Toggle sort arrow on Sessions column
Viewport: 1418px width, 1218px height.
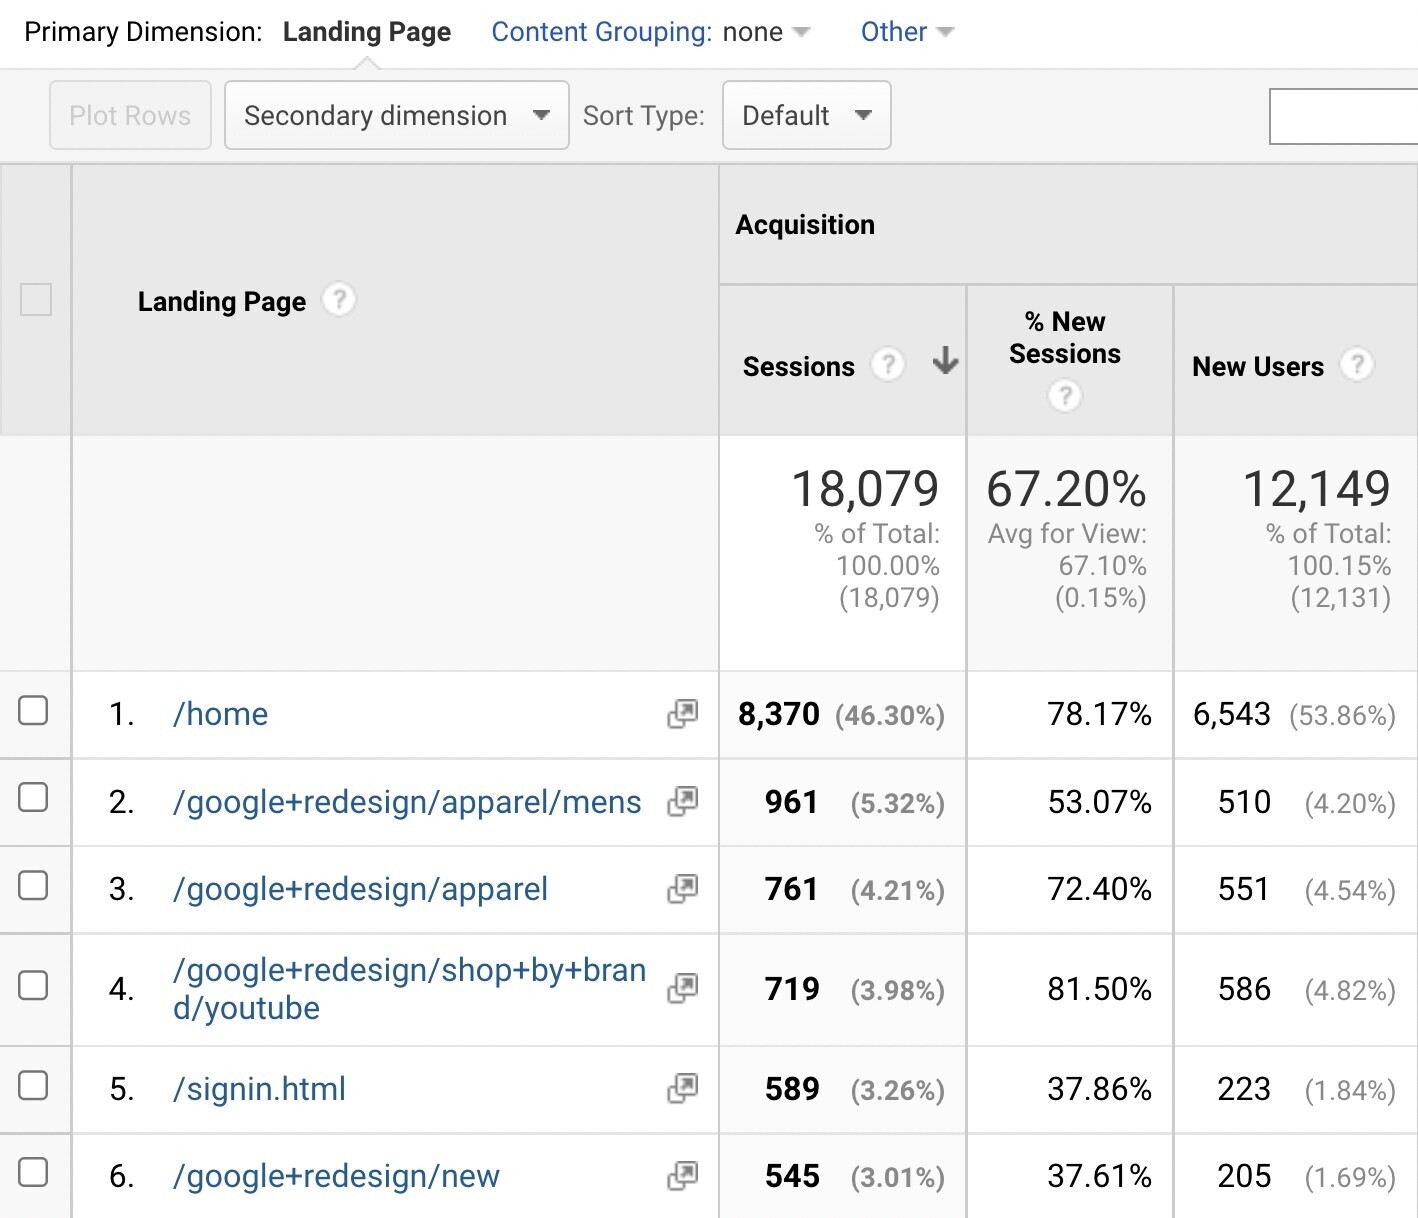tap(945, 361)
